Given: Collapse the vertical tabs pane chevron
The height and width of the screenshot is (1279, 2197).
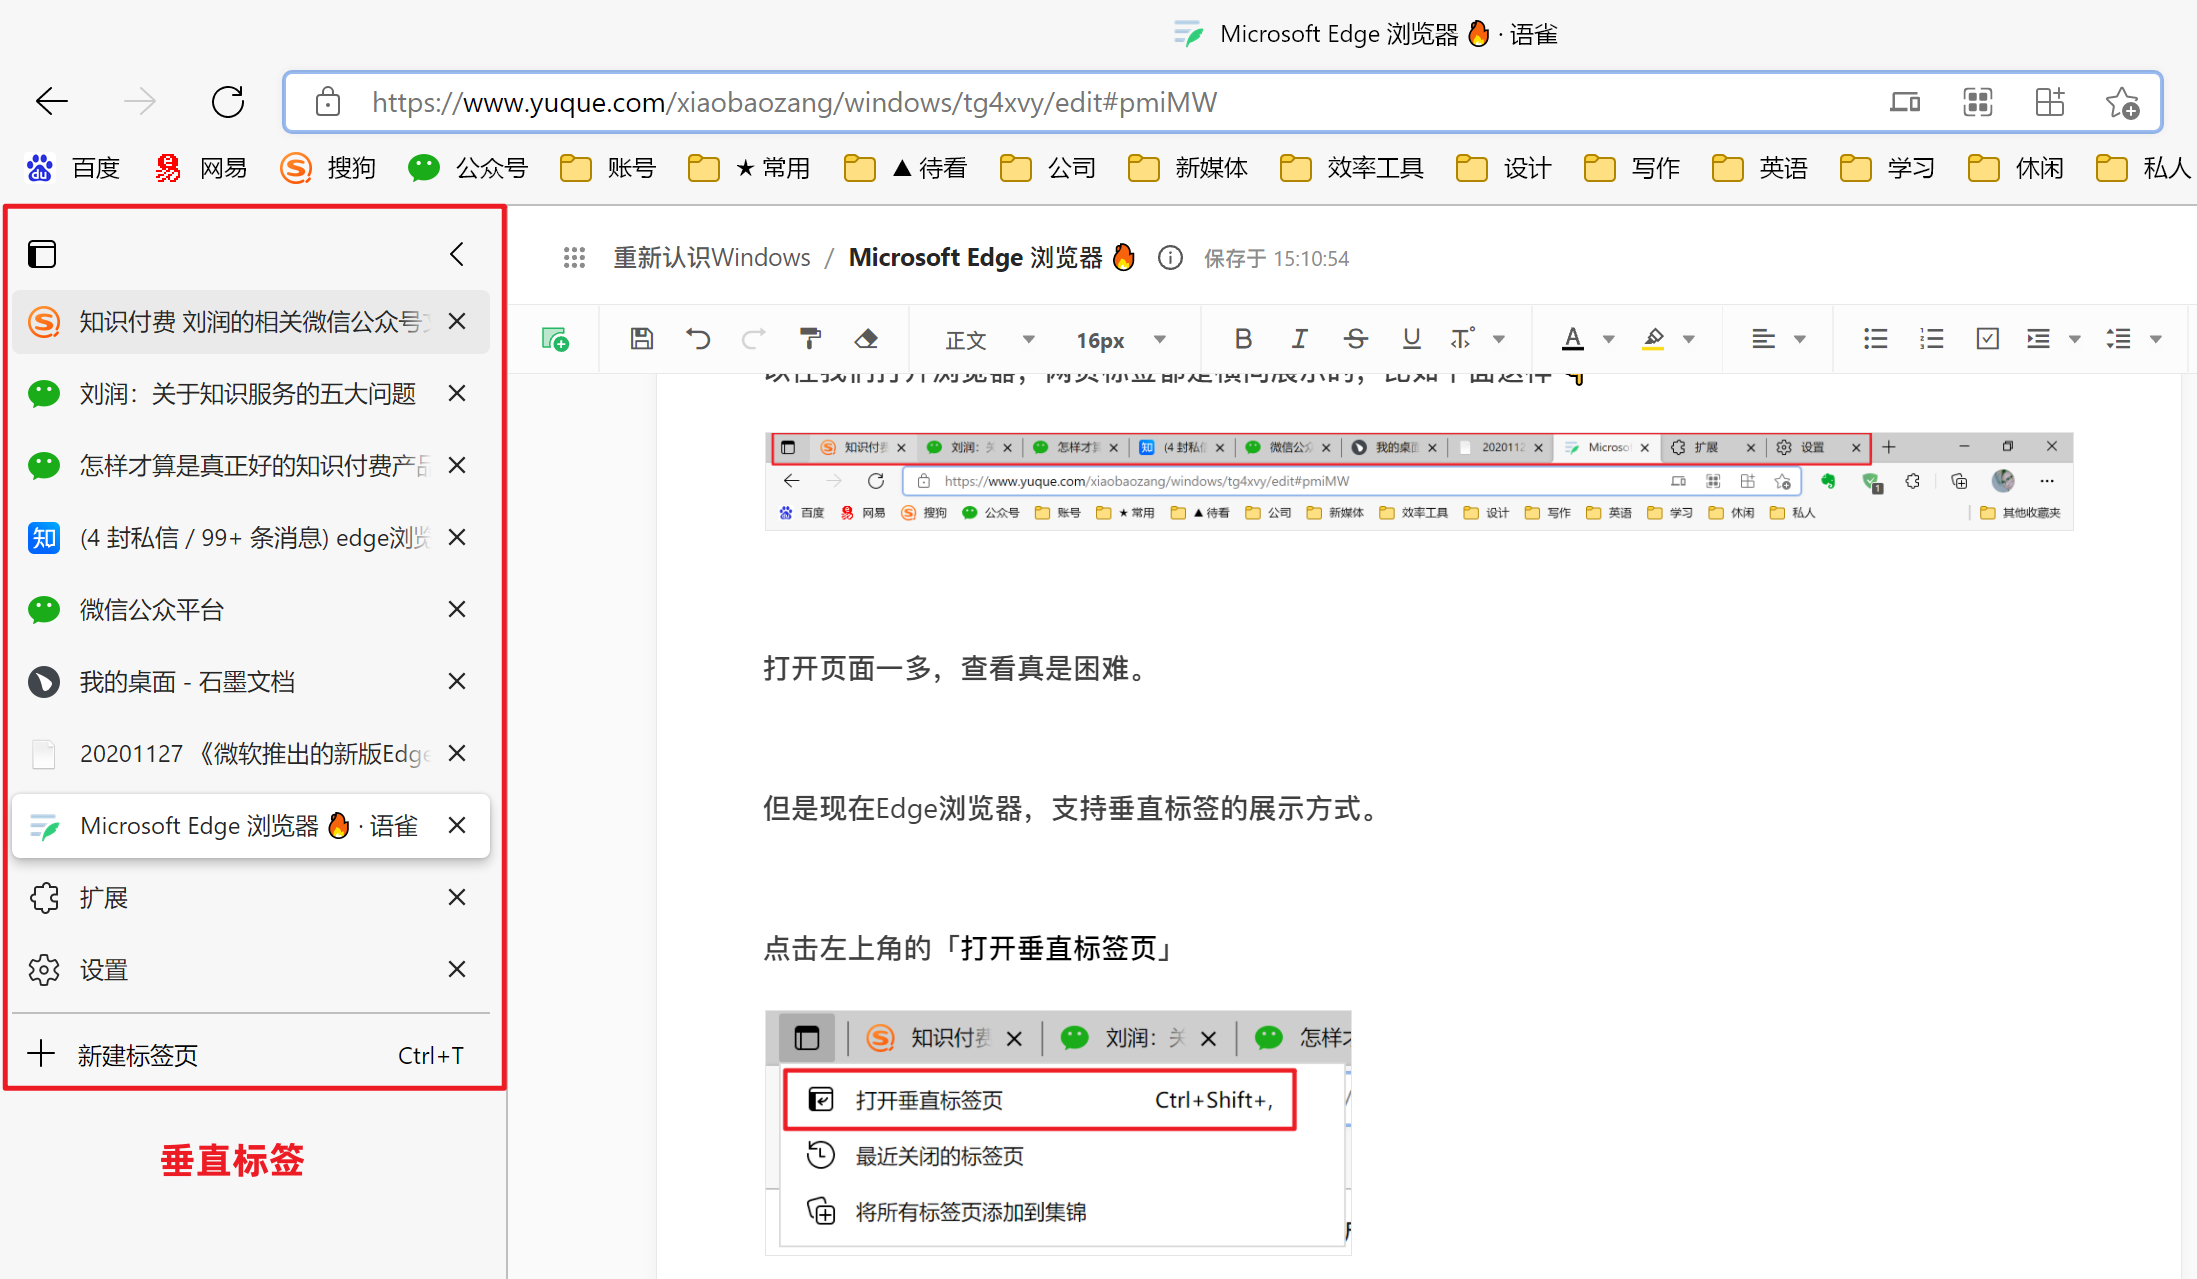Looking at the screenshot, I should point(457,254).
